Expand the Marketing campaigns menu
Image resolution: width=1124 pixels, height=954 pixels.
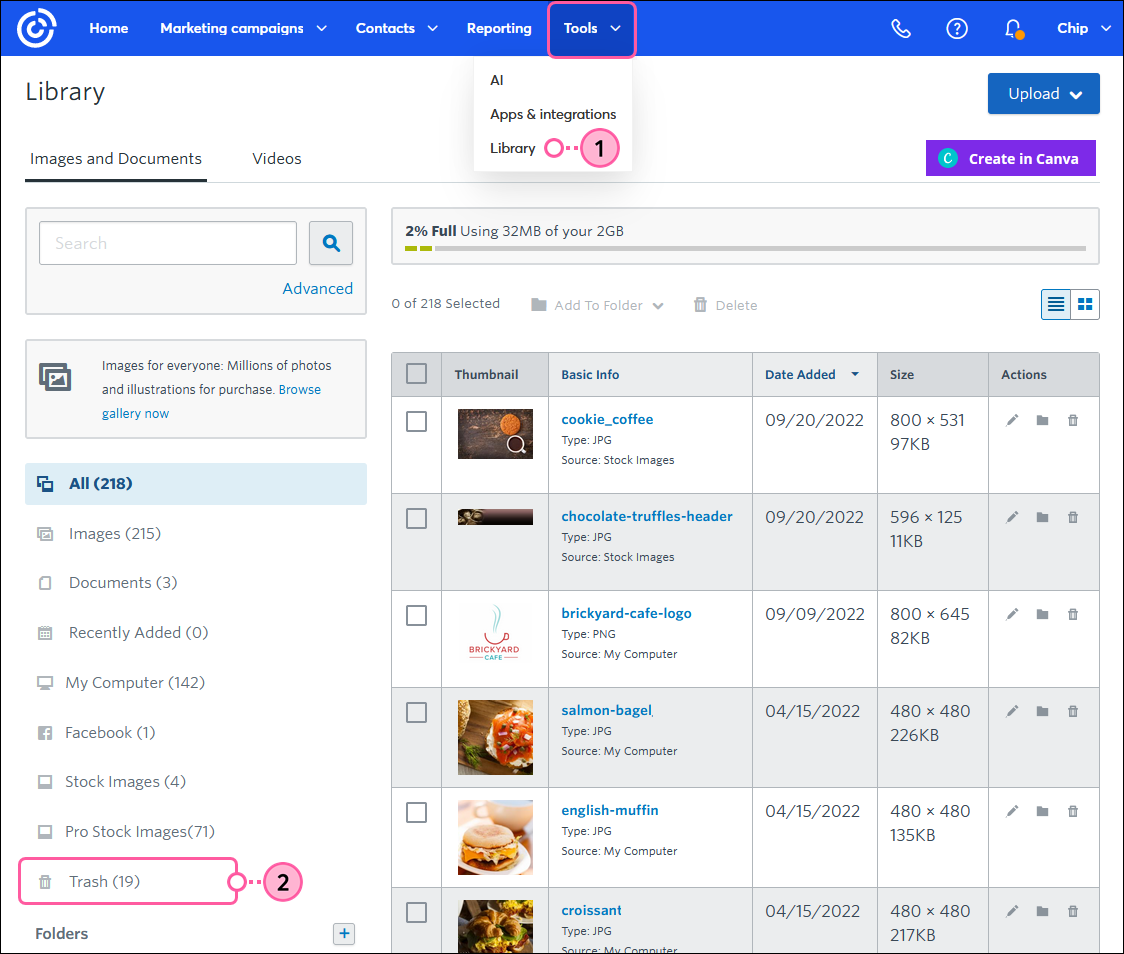[x=243, y=28]
